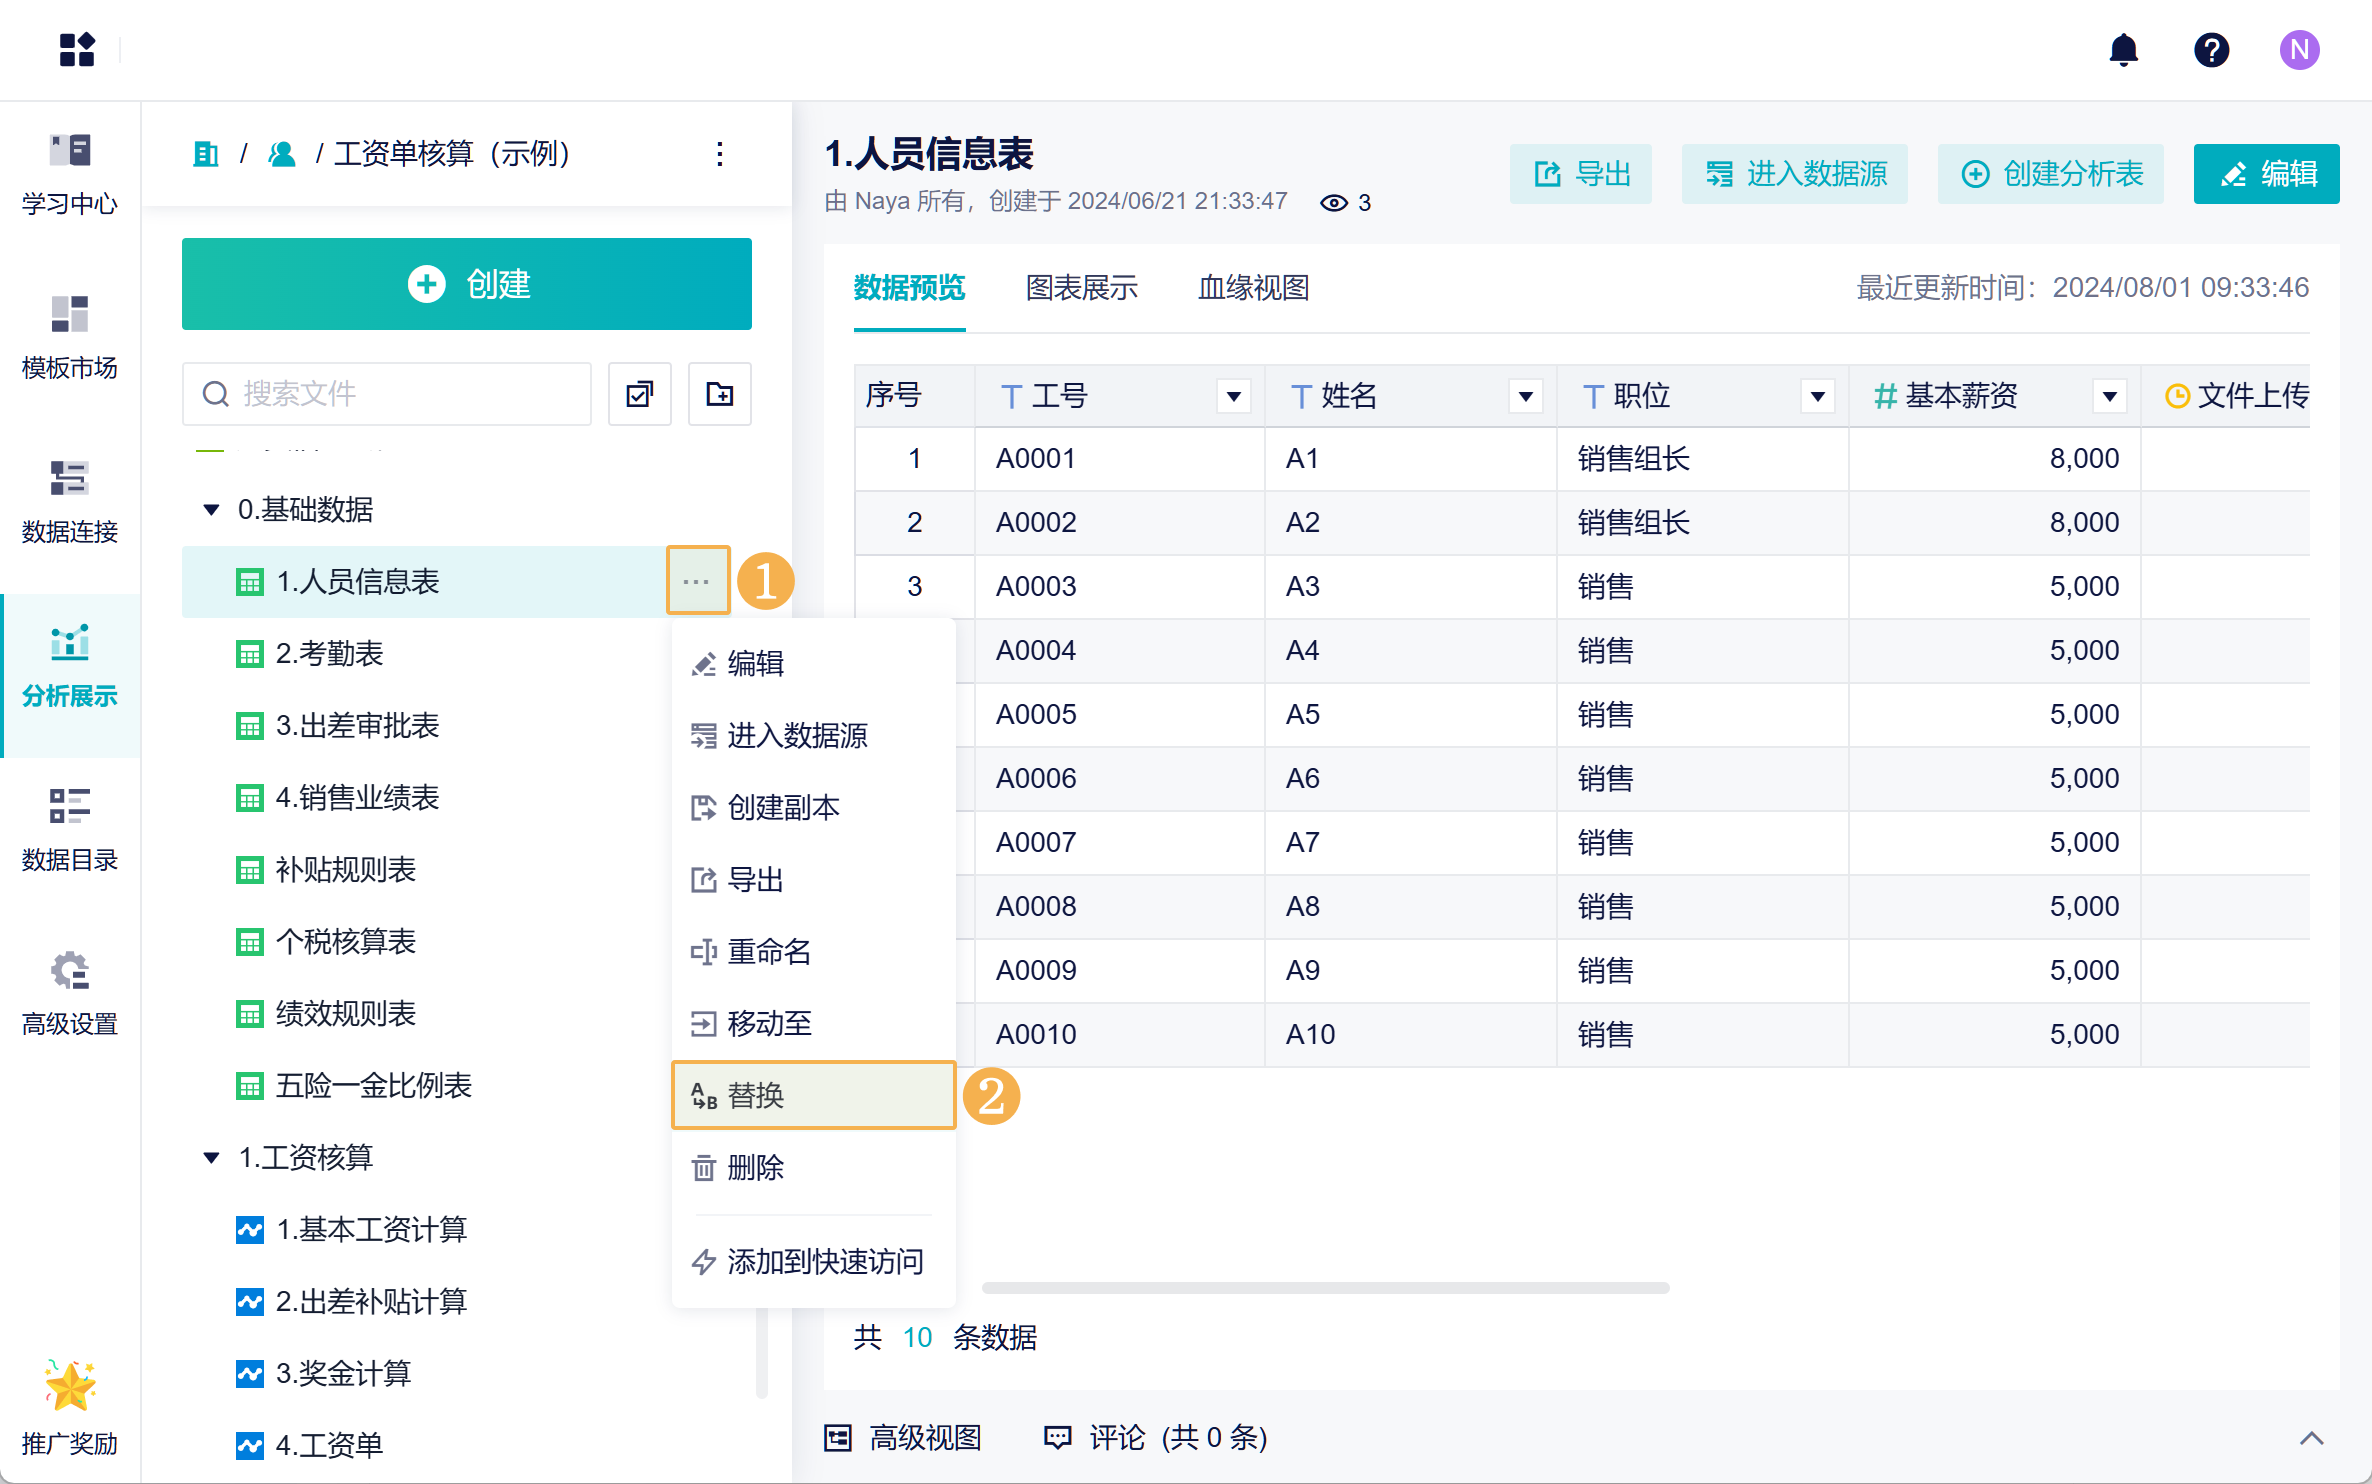Click the new folder icon

(x=719, y=394)
